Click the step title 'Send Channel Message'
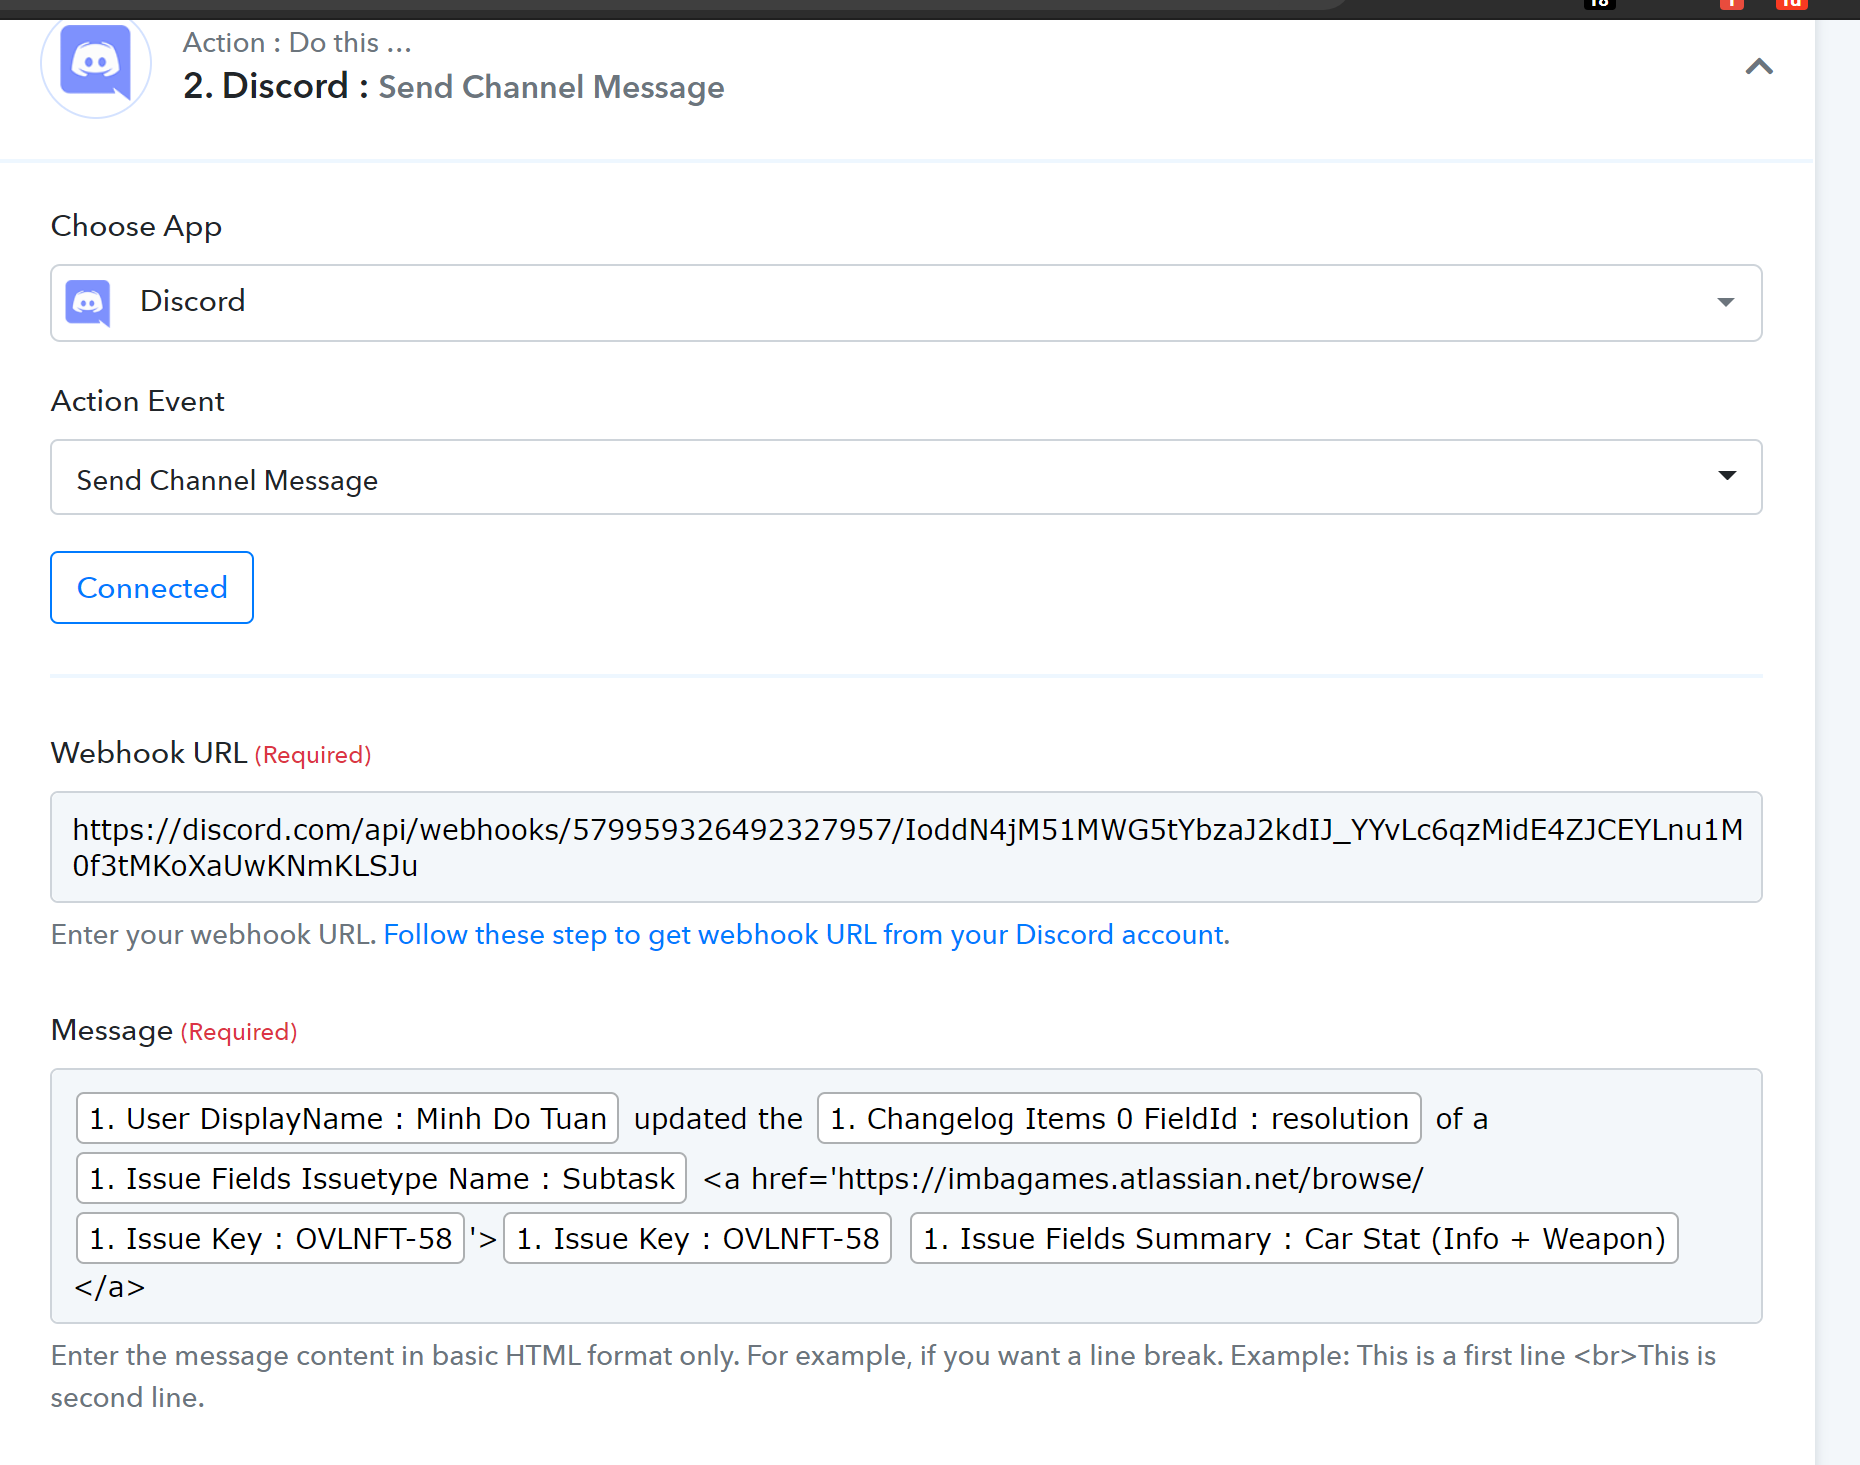This screenshot has height=1465, width=1860. (x=551, y=87)
